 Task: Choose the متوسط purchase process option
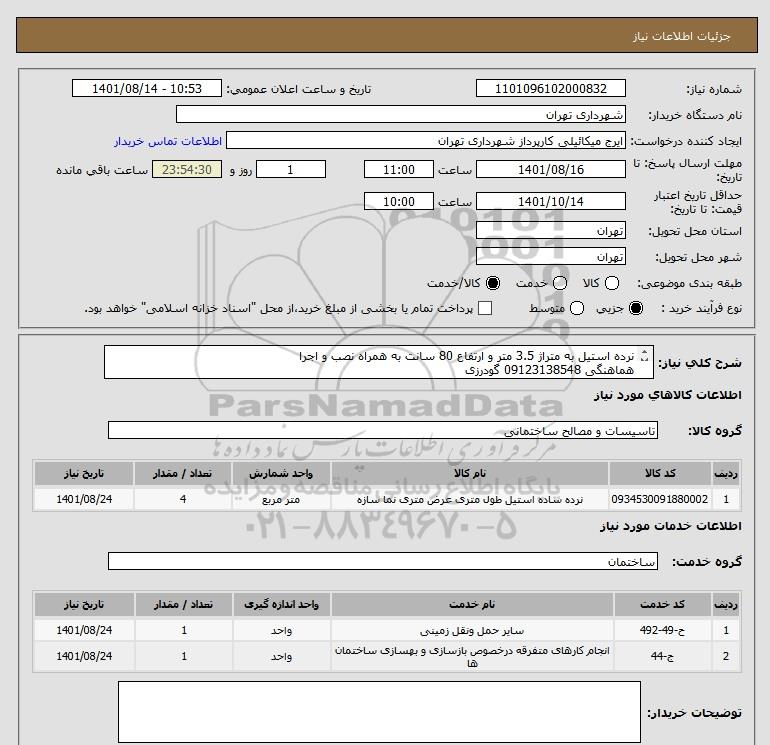pos(577,308)
